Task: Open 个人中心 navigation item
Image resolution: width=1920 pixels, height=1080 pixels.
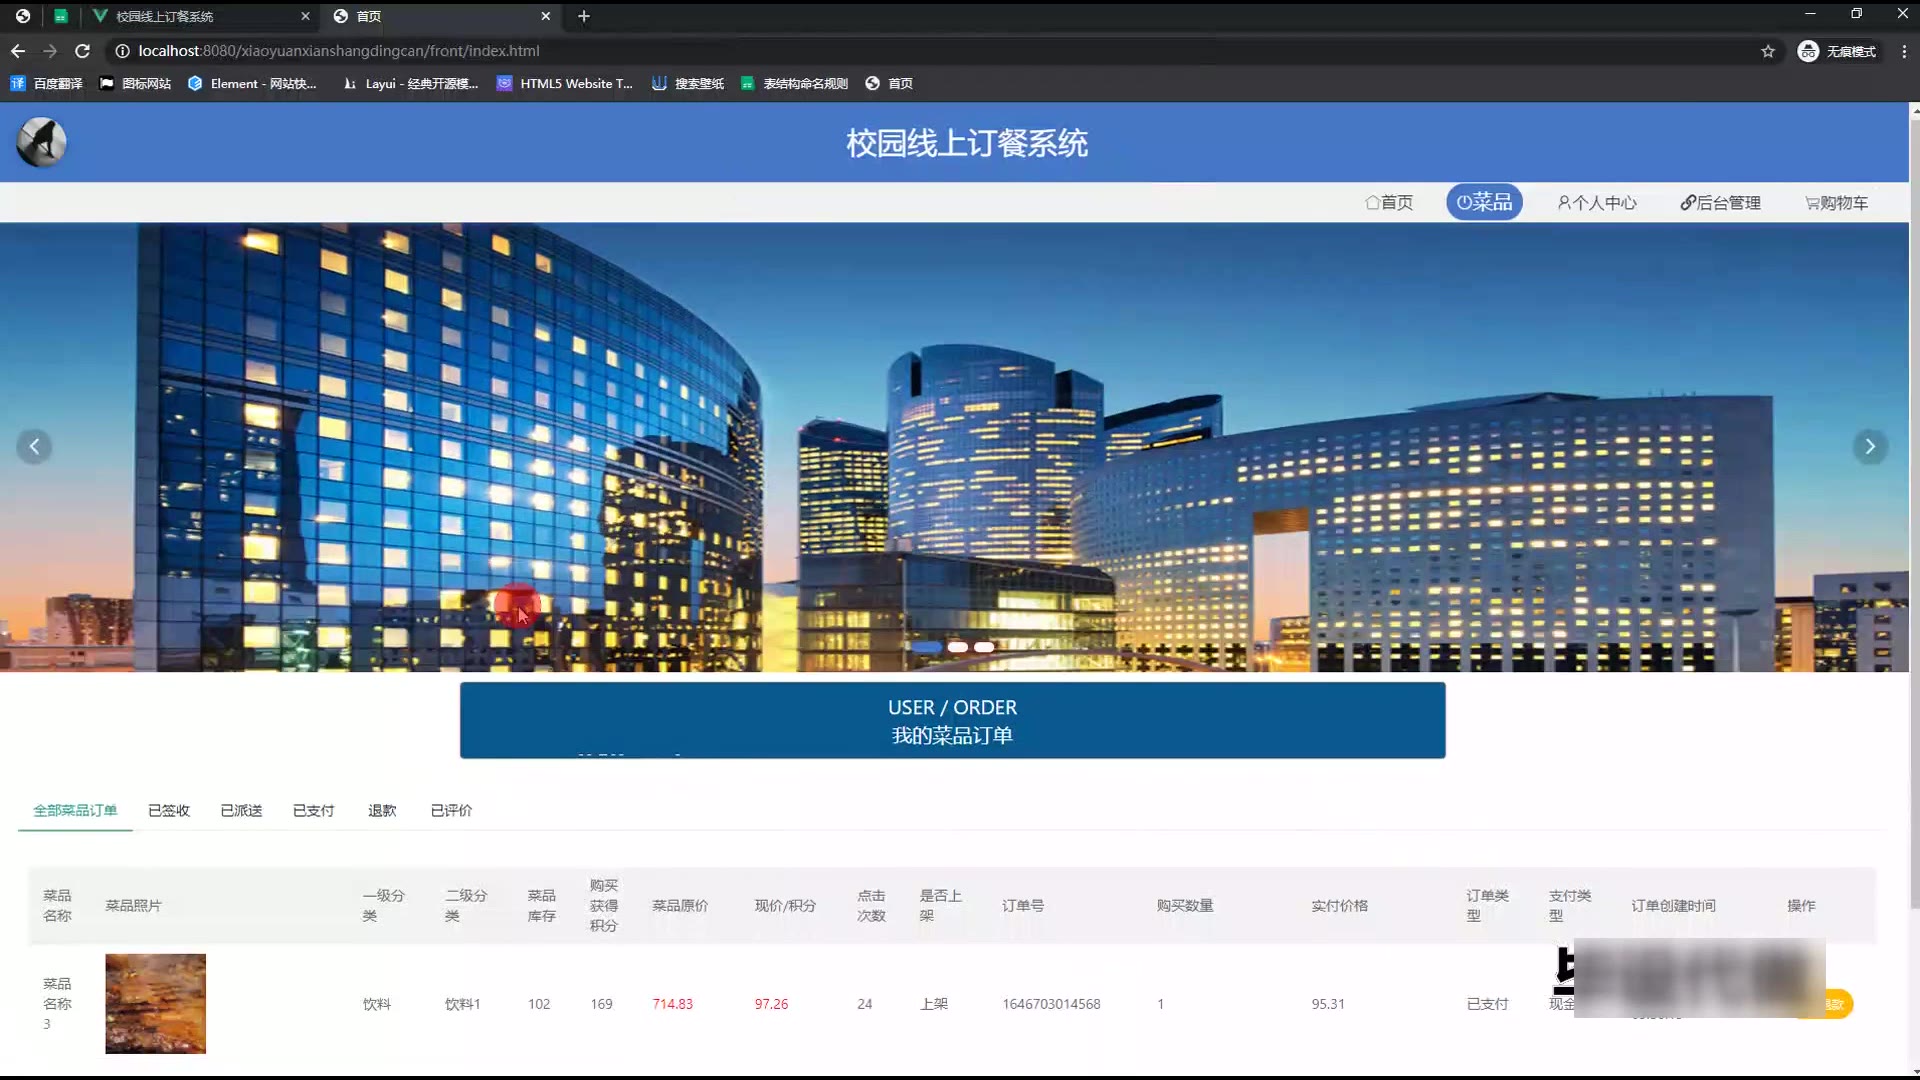Action: click(x=1597, y=203)
